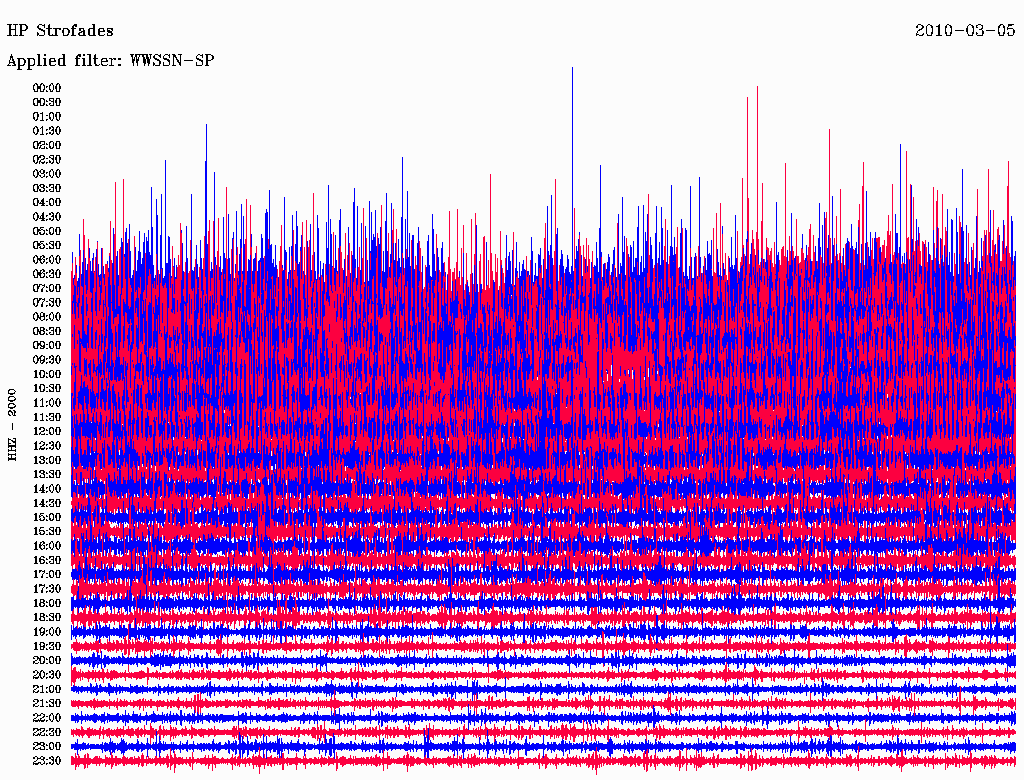
Task: Select the 04:30 time label
Action: click(x=47, y=217)
